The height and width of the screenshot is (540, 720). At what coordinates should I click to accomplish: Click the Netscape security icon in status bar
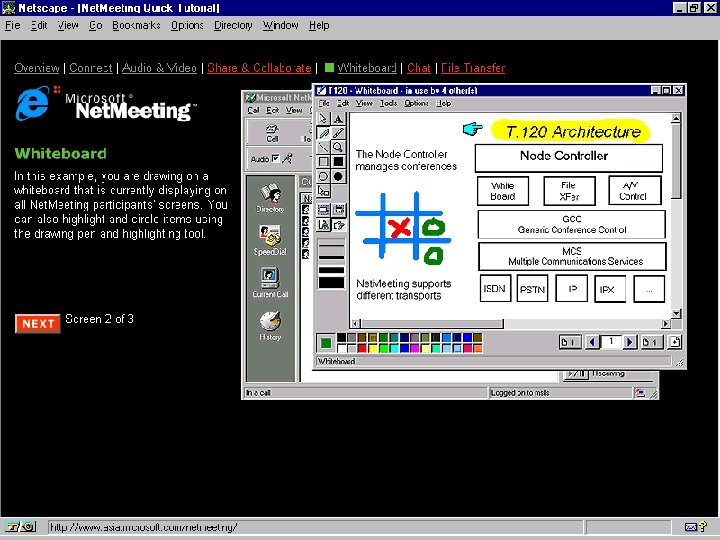(x=19, y=527)
